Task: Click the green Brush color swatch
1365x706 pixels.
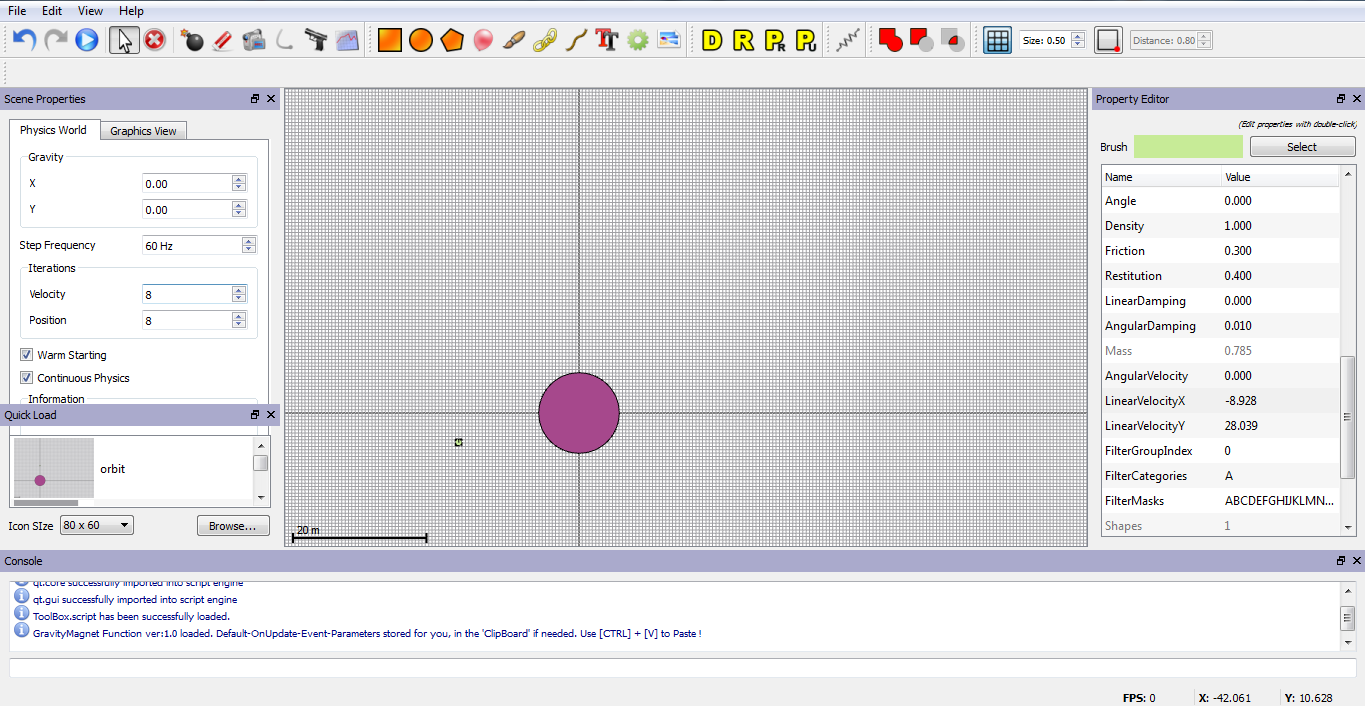Action: point(1188,146)
